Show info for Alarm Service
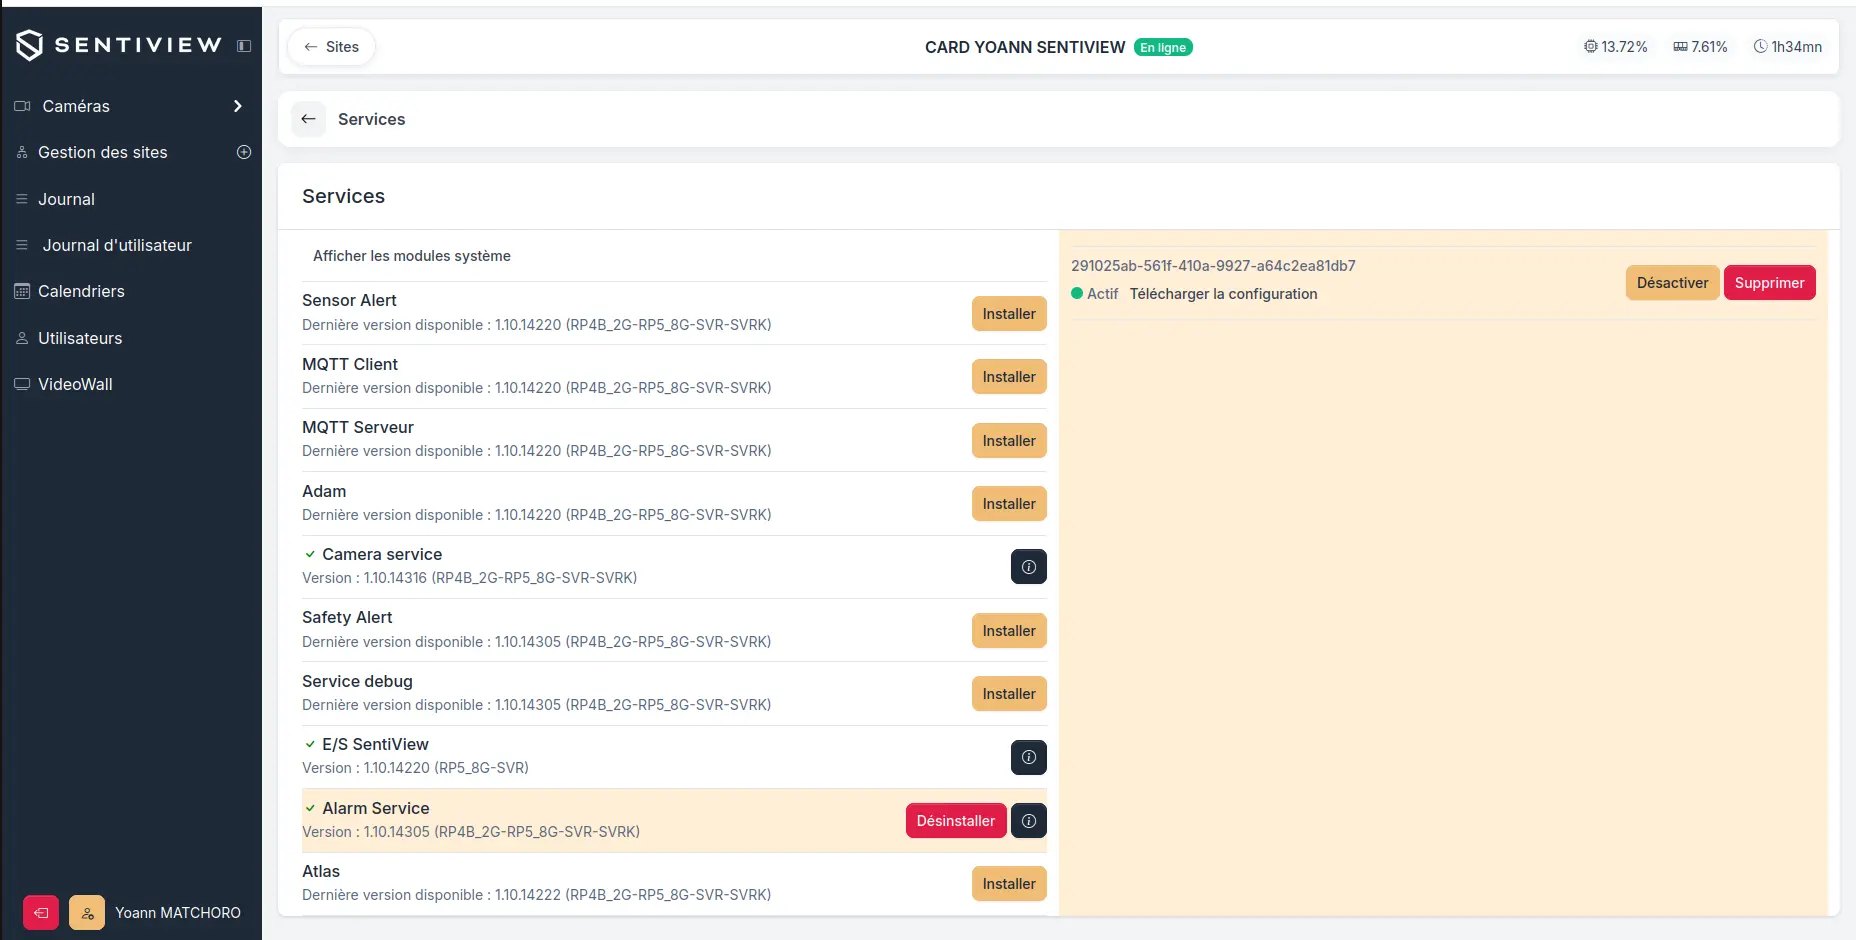1856x940 pixels. pos(1029,821)
